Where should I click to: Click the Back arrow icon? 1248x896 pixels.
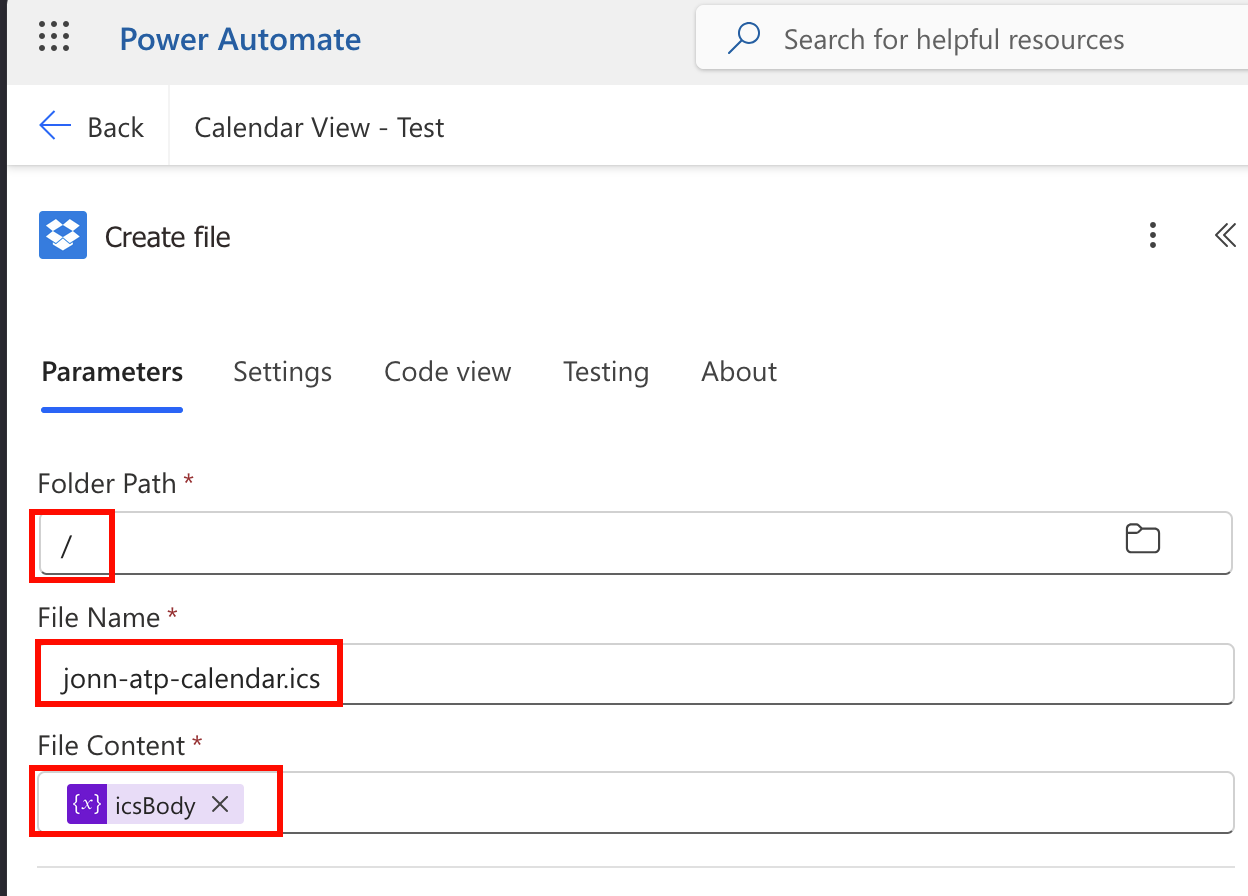coord(55,126)
